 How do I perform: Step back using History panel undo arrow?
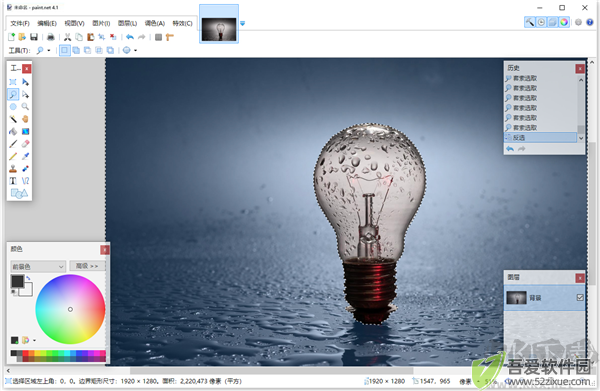click(x=510, y=149)
